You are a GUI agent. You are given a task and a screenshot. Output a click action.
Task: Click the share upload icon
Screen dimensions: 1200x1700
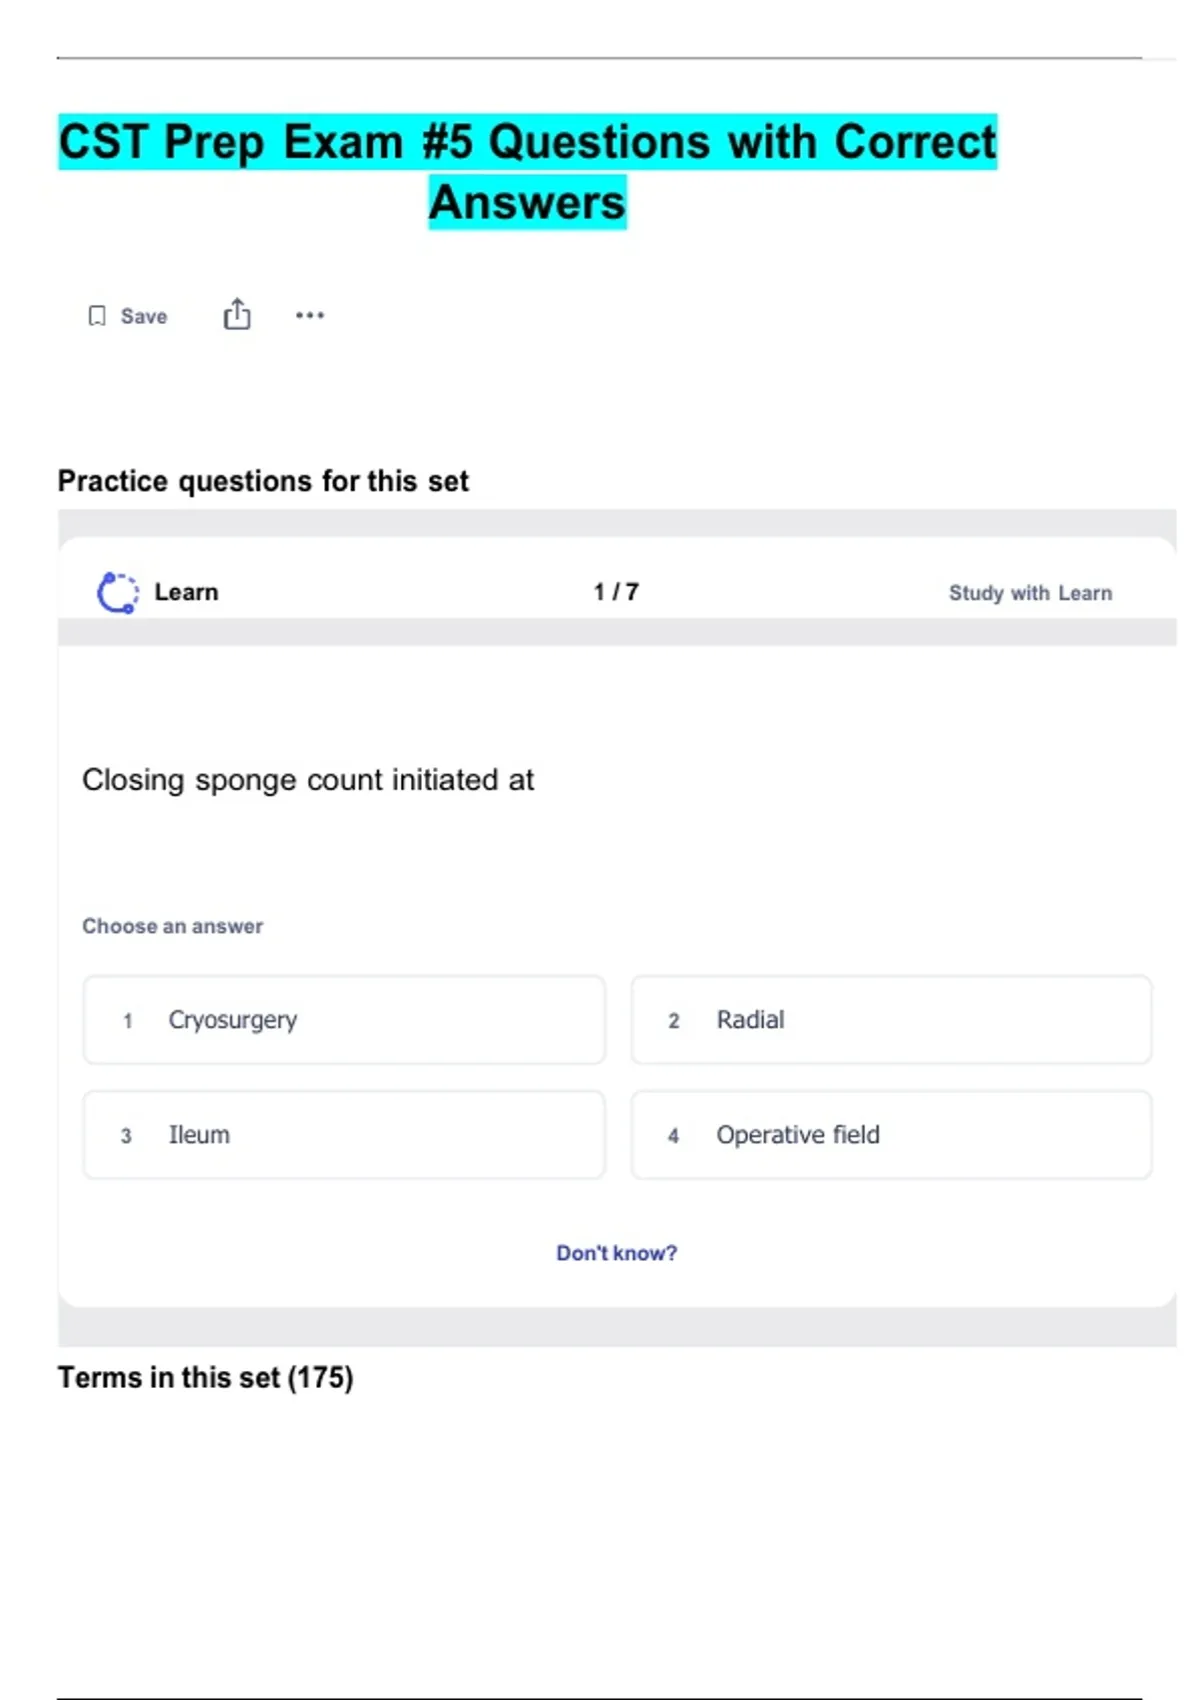pos(237,314)
